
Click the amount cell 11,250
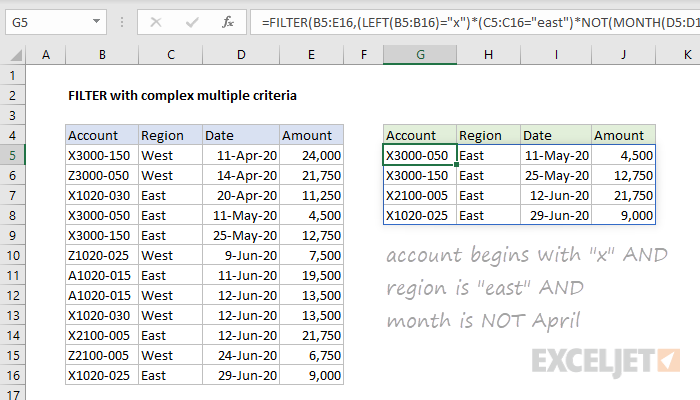tap(312, 196)
